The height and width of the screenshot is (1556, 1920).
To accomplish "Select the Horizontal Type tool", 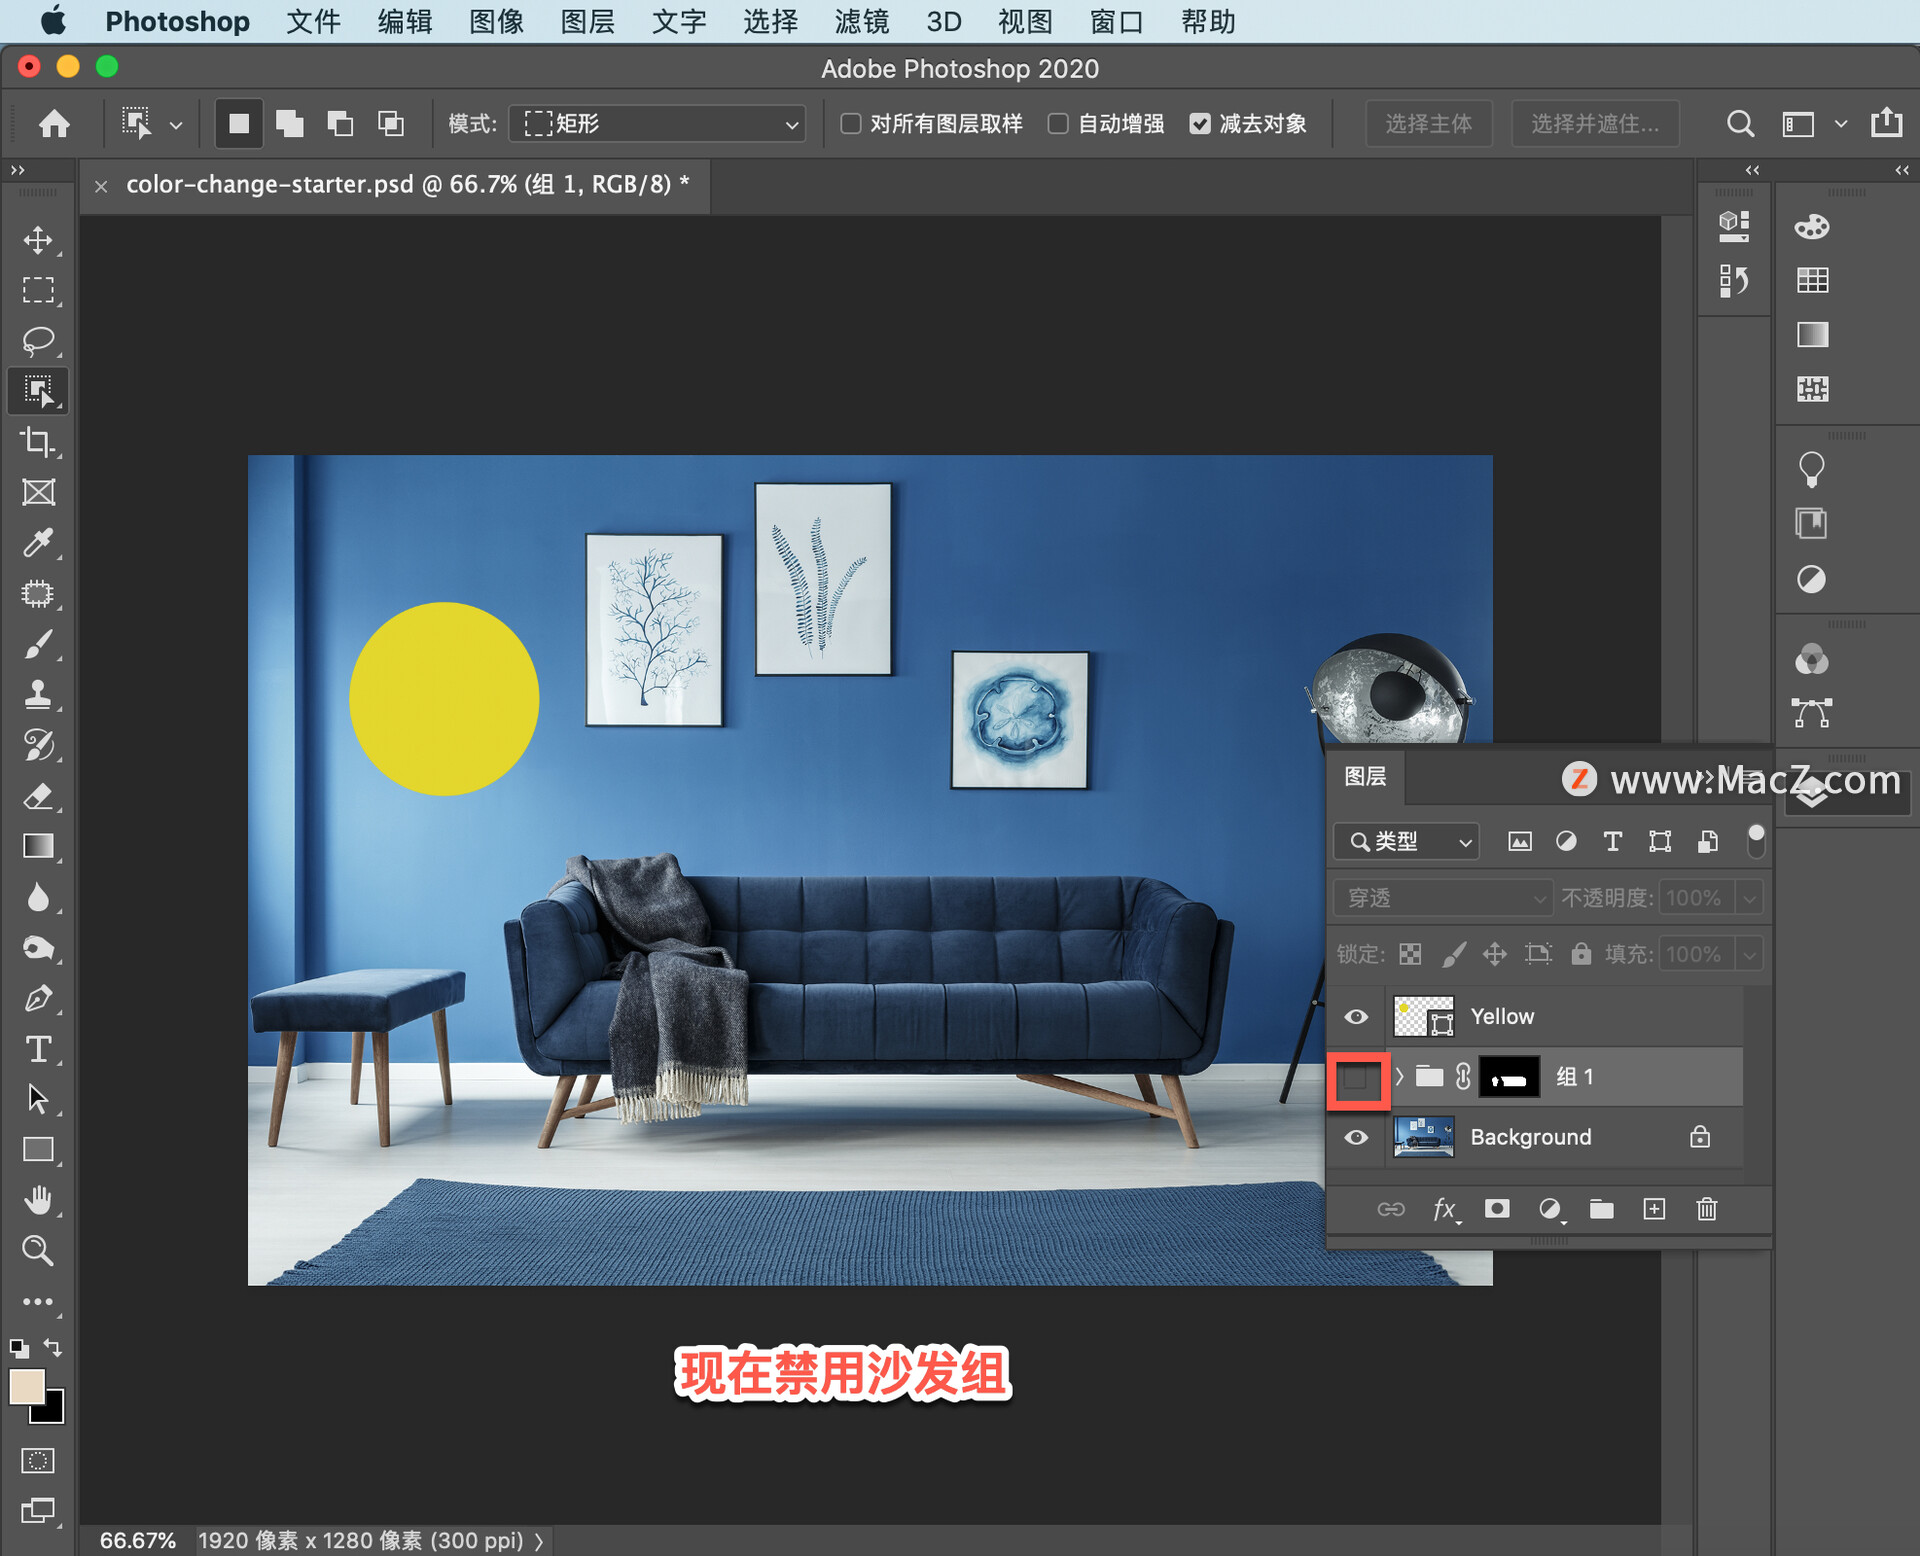I will coord(38,1049).
